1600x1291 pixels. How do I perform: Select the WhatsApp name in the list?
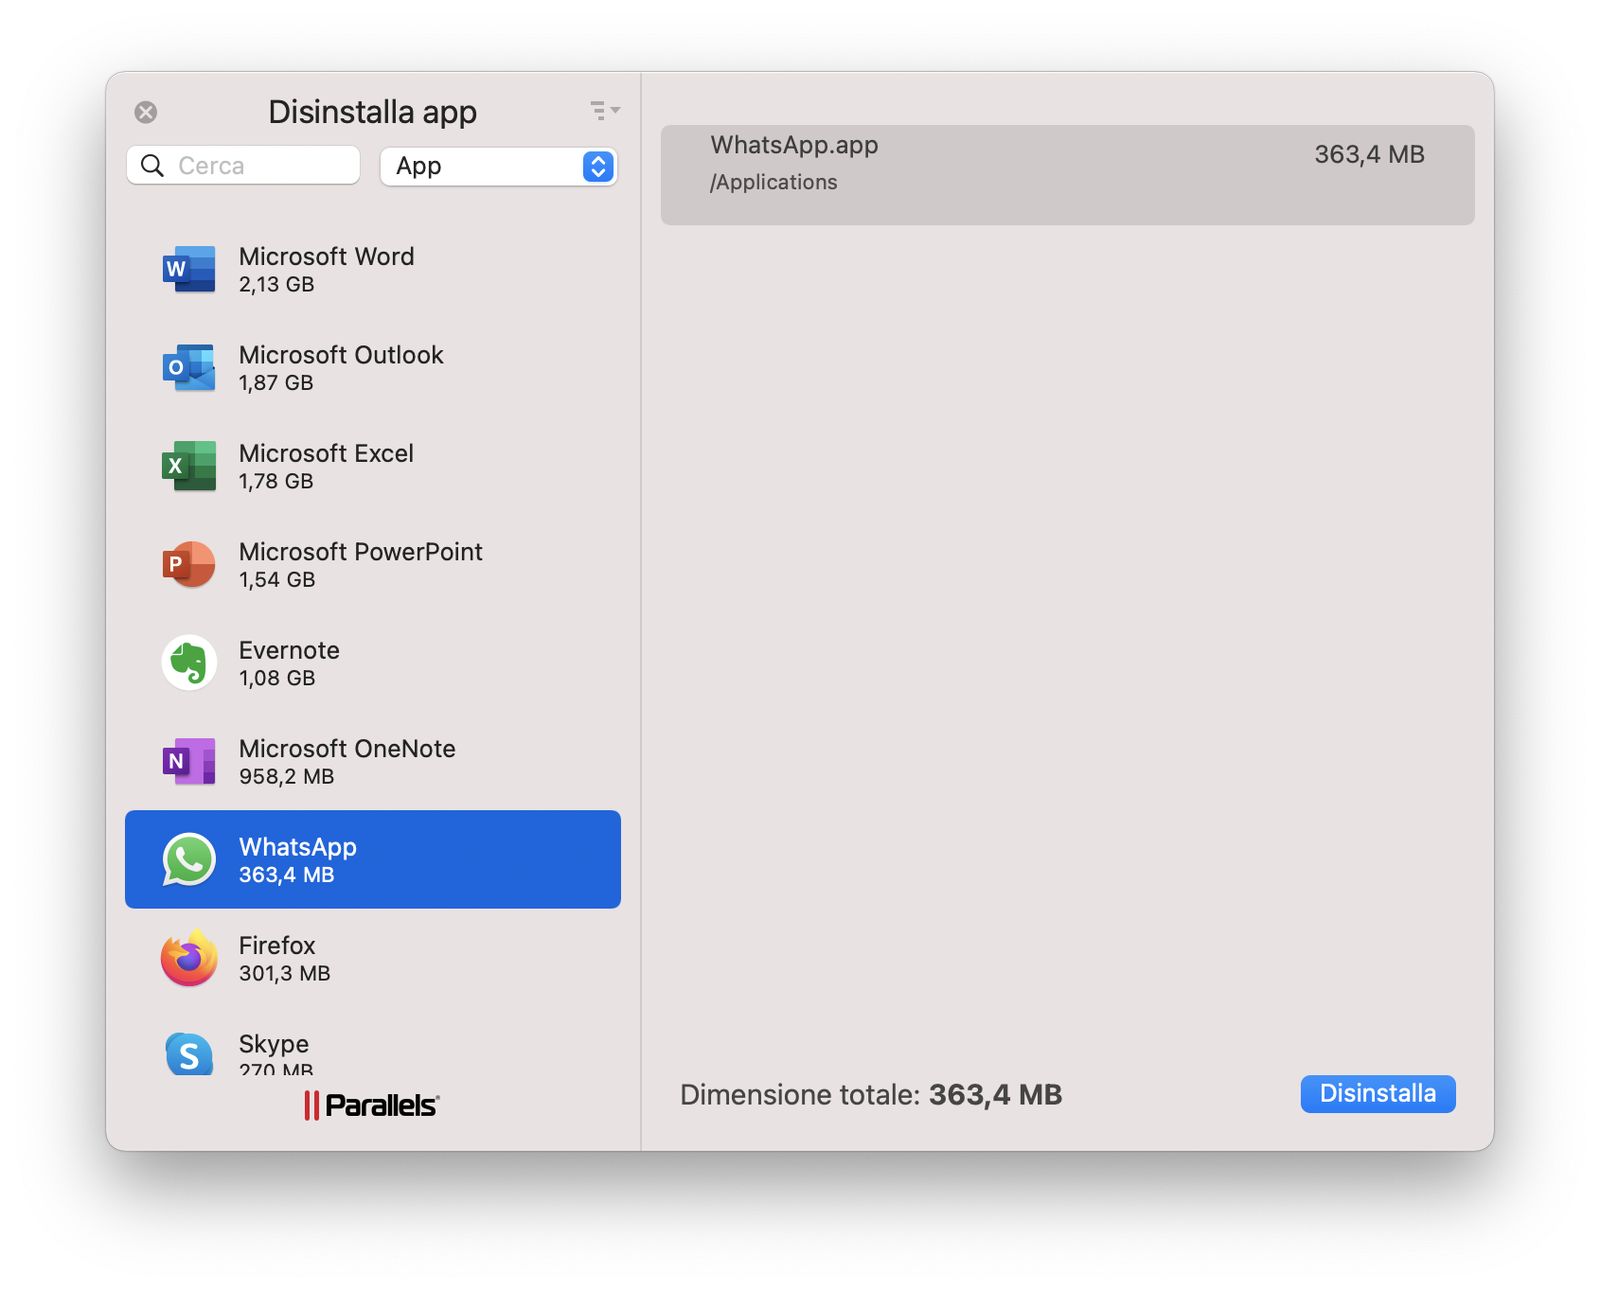coord(298,848)
